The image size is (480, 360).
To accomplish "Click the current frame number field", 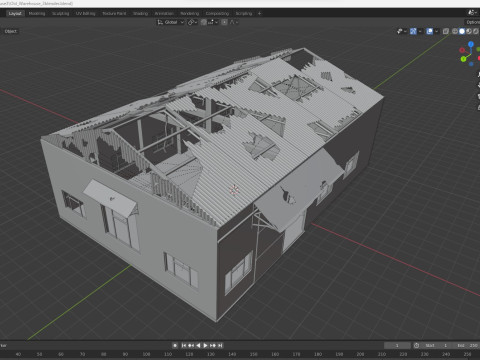I will [x=397, y=345].
